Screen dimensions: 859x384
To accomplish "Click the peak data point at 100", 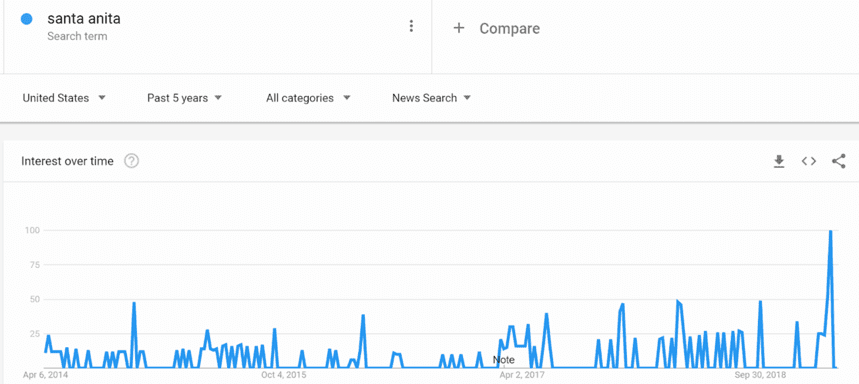I will [x=831, y=231].
